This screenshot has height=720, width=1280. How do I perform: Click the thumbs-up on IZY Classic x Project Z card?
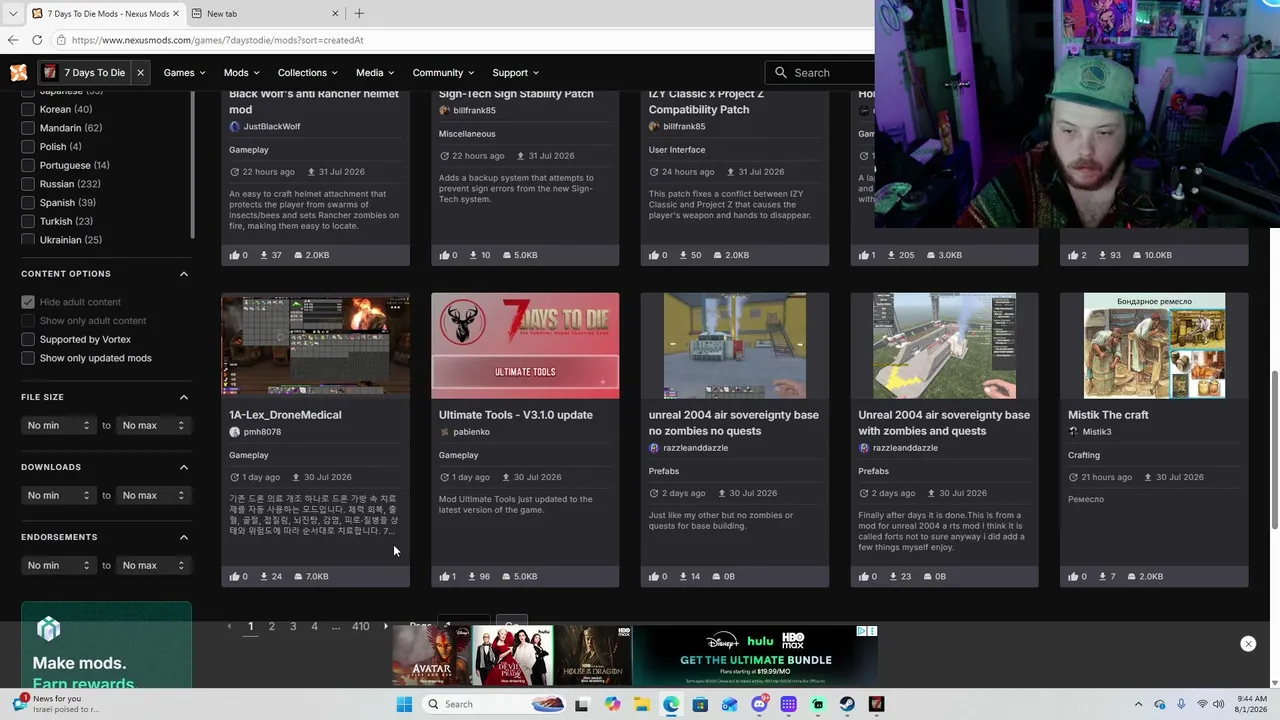click(x=654, y=255)
